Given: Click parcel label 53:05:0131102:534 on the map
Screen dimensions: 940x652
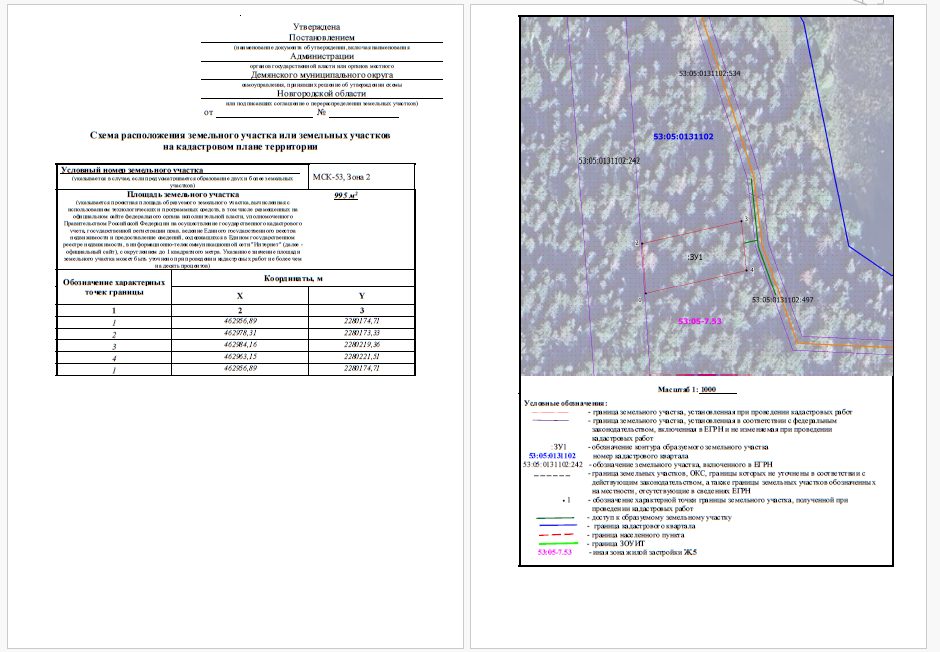Looking at the screenshot, I should (709, 73).
